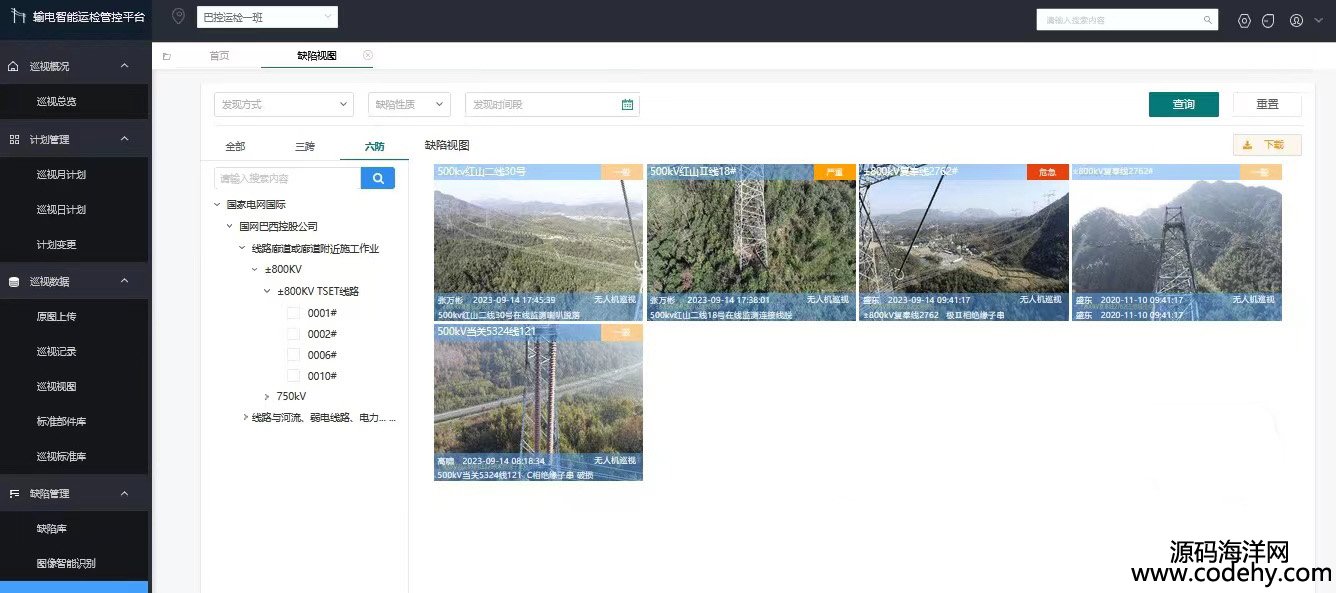The width and height of the screenshot is (1336, 593).
Task: Switch to the 首页 tab
Action: (219, 56)
